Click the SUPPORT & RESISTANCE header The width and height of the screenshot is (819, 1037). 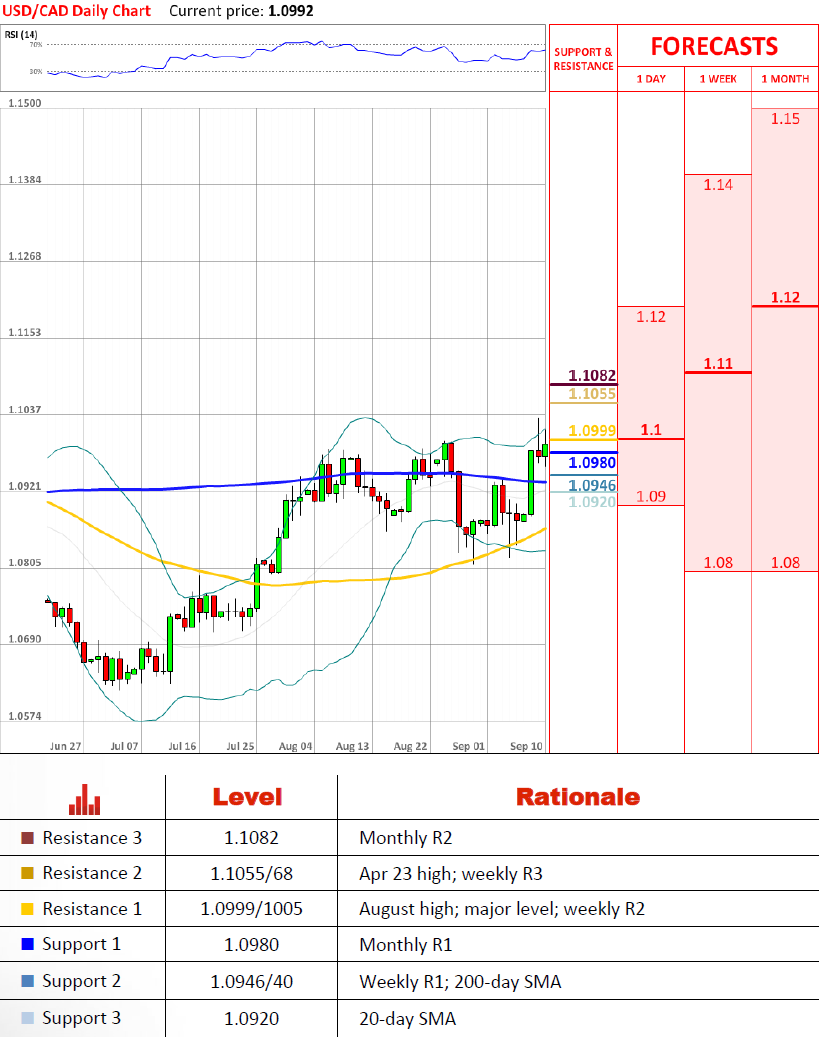click(583, 59)
